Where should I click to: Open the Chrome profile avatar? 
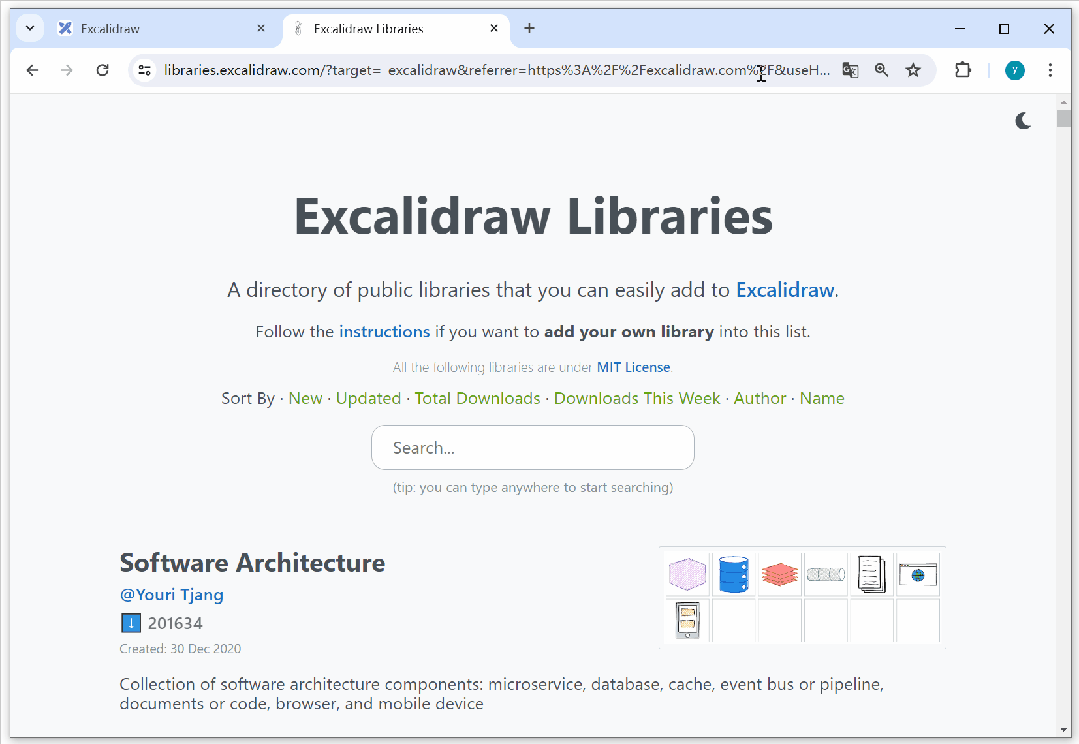pyautogui.click(x=1014, y=70)
